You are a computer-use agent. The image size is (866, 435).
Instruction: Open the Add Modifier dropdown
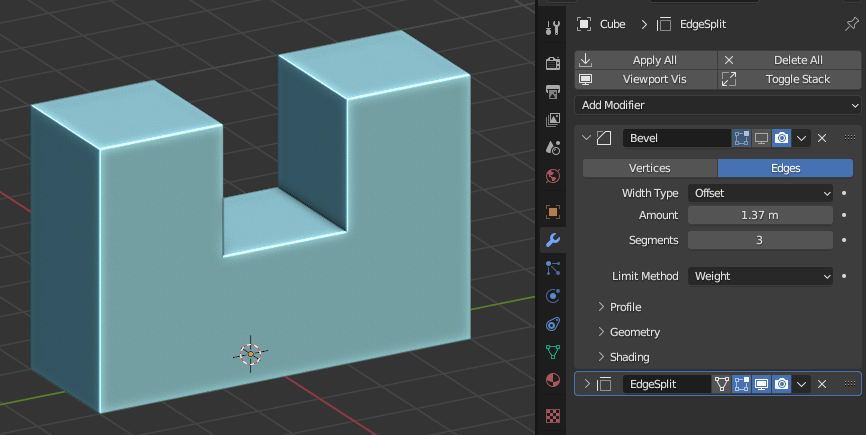pyautogui.click(x=718, y=105)
